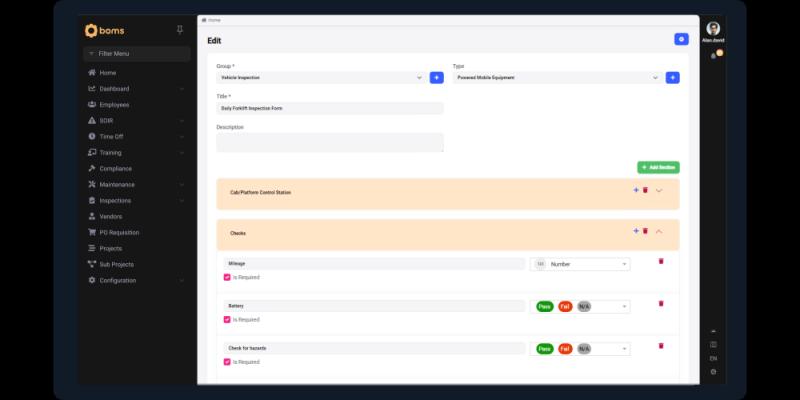Click into the Description text area
The width and height of the screenshot is (800, 400).
tap(329, 143)
